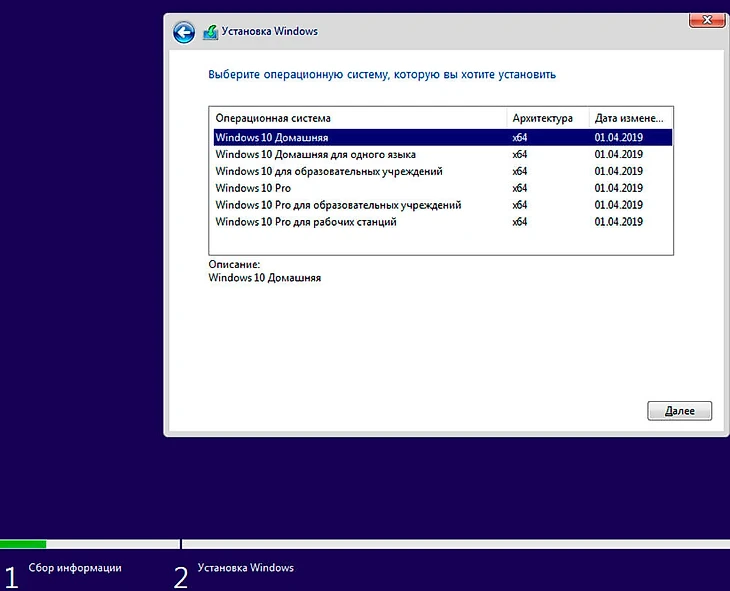Pick Windows 10 Pro для образовательных учреждений
The width and height of the screenshot is (730, 591).
pyautogui.click(x=338, y=205)
